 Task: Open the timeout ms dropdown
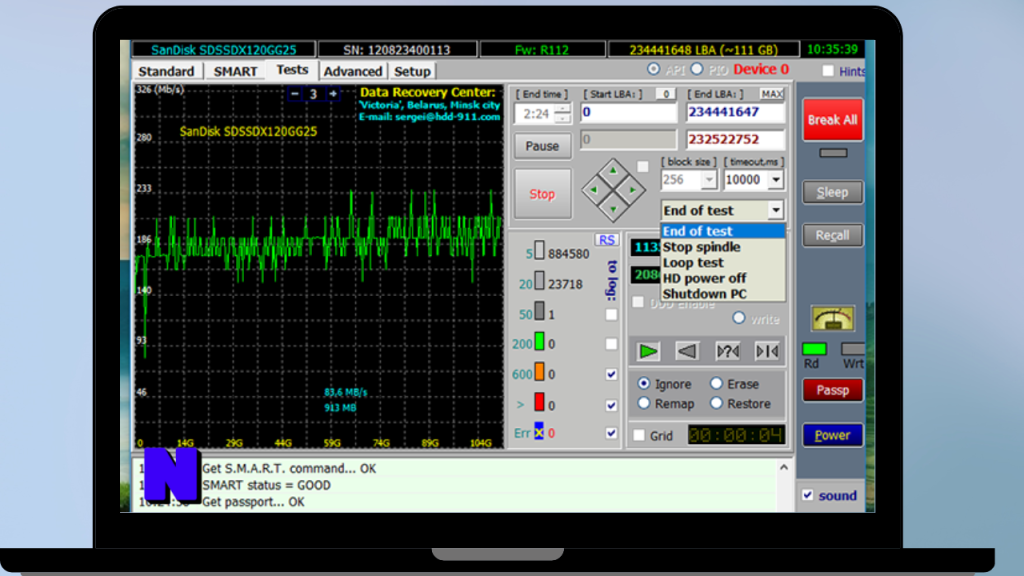point(775,180)
